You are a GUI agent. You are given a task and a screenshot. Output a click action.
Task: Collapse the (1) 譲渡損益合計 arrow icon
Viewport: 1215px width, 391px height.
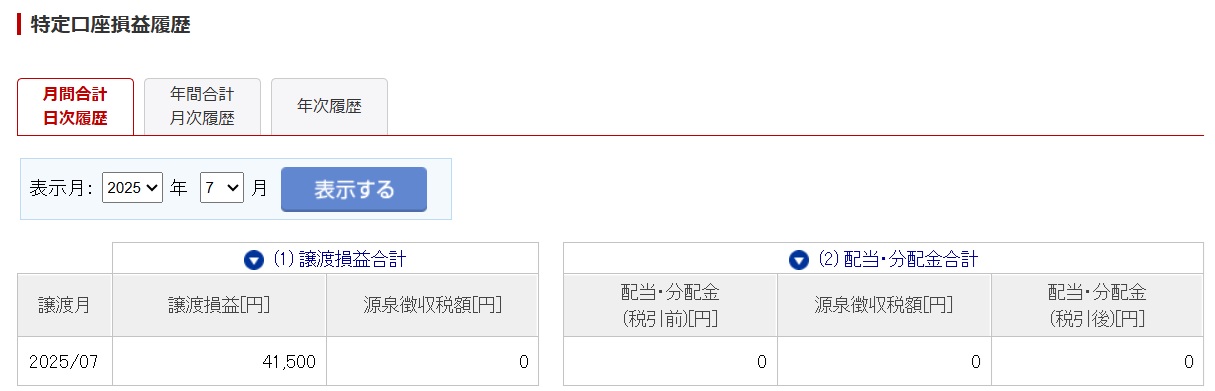(x=254, y=260)
